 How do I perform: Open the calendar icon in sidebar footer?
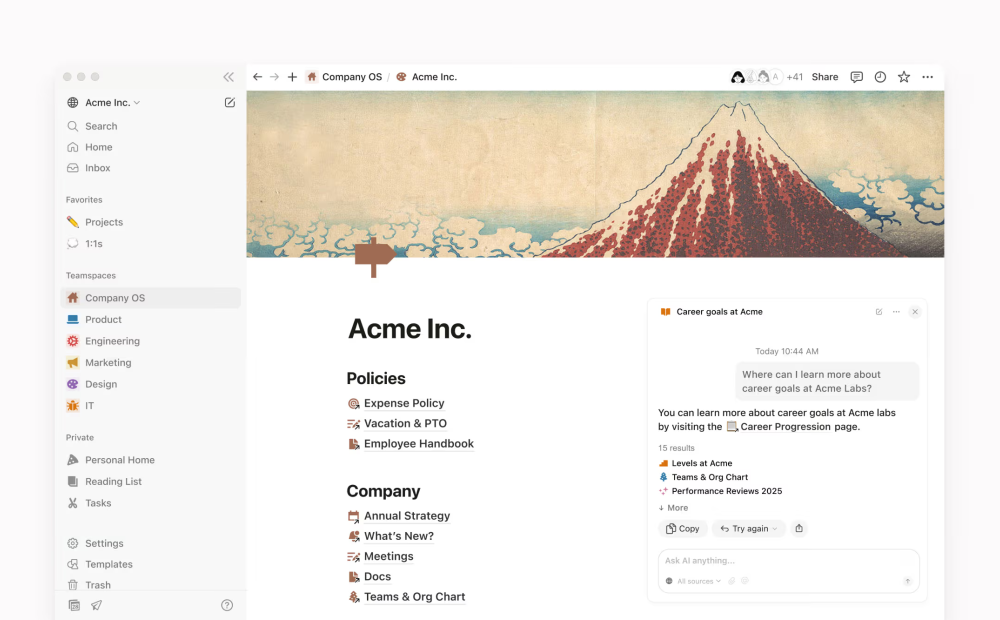pyautogui.click(x=74, y=605)
